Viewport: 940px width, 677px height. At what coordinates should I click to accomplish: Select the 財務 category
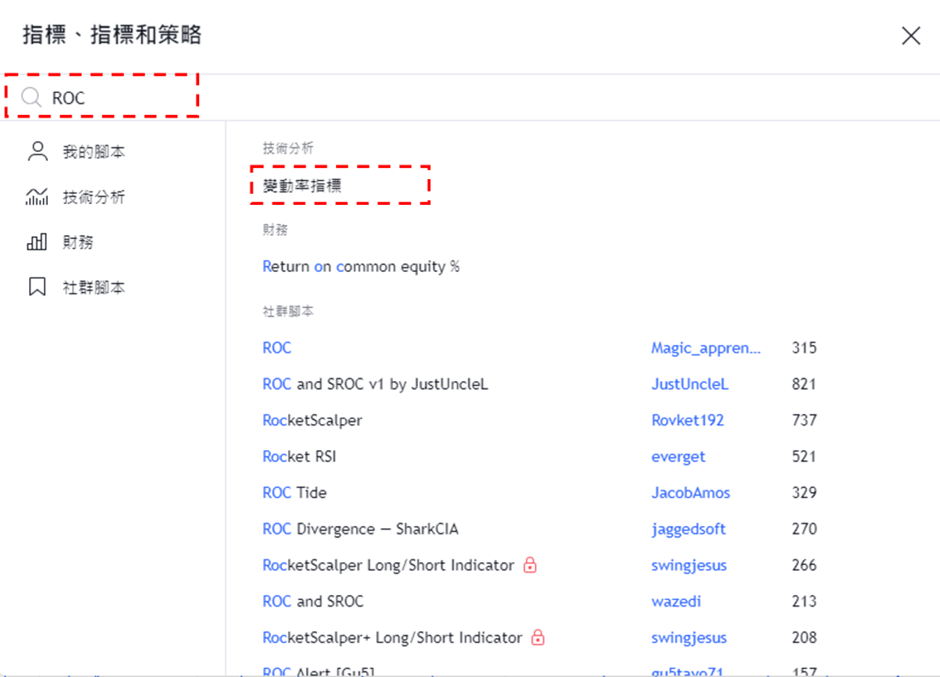pos(78,242)
